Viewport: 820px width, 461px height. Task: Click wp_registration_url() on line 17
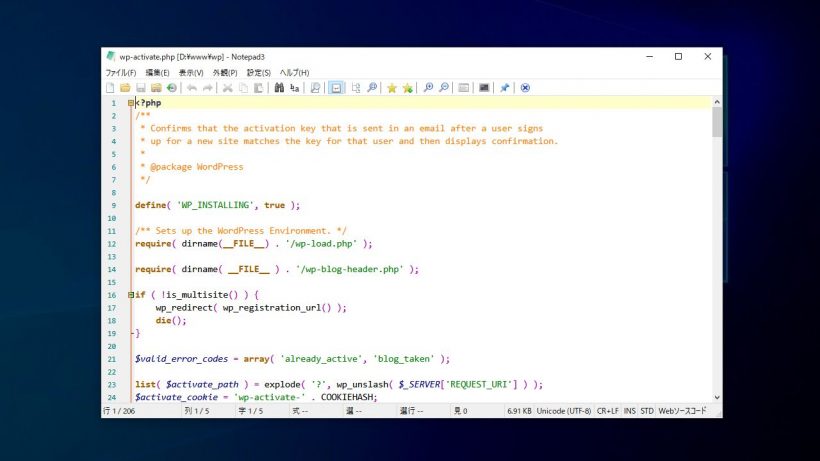(277, 308)
